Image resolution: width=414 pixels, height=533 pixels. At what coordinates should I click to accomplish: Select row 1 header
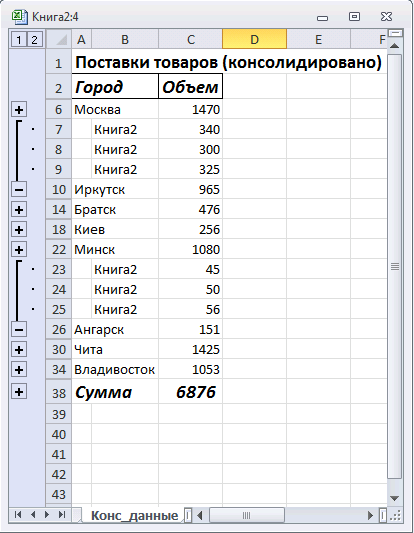(59, 63)
